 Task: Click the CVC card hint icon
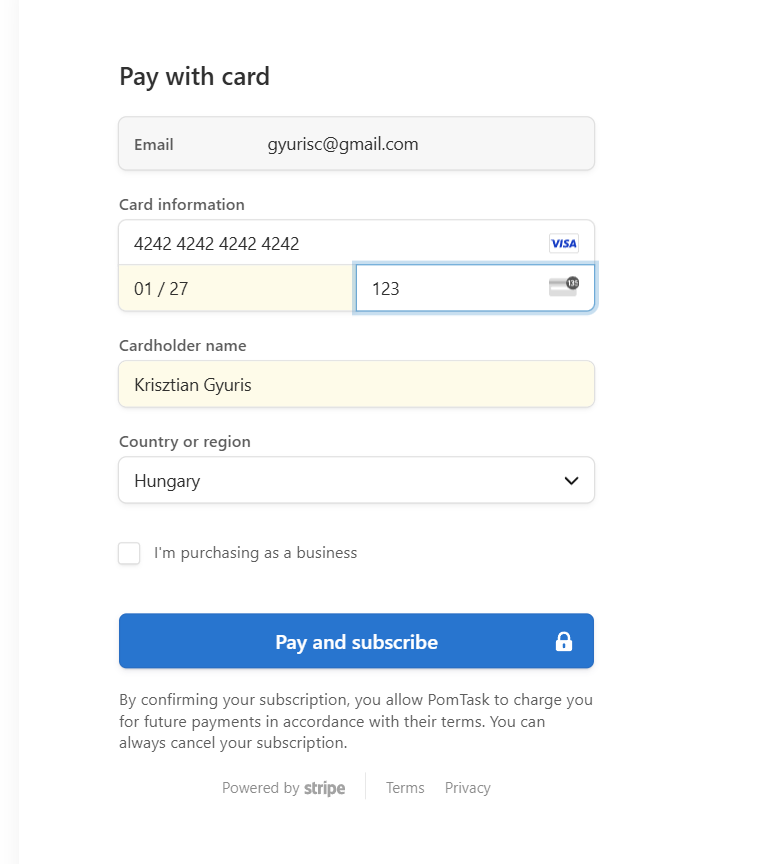[x=564, y=287]
